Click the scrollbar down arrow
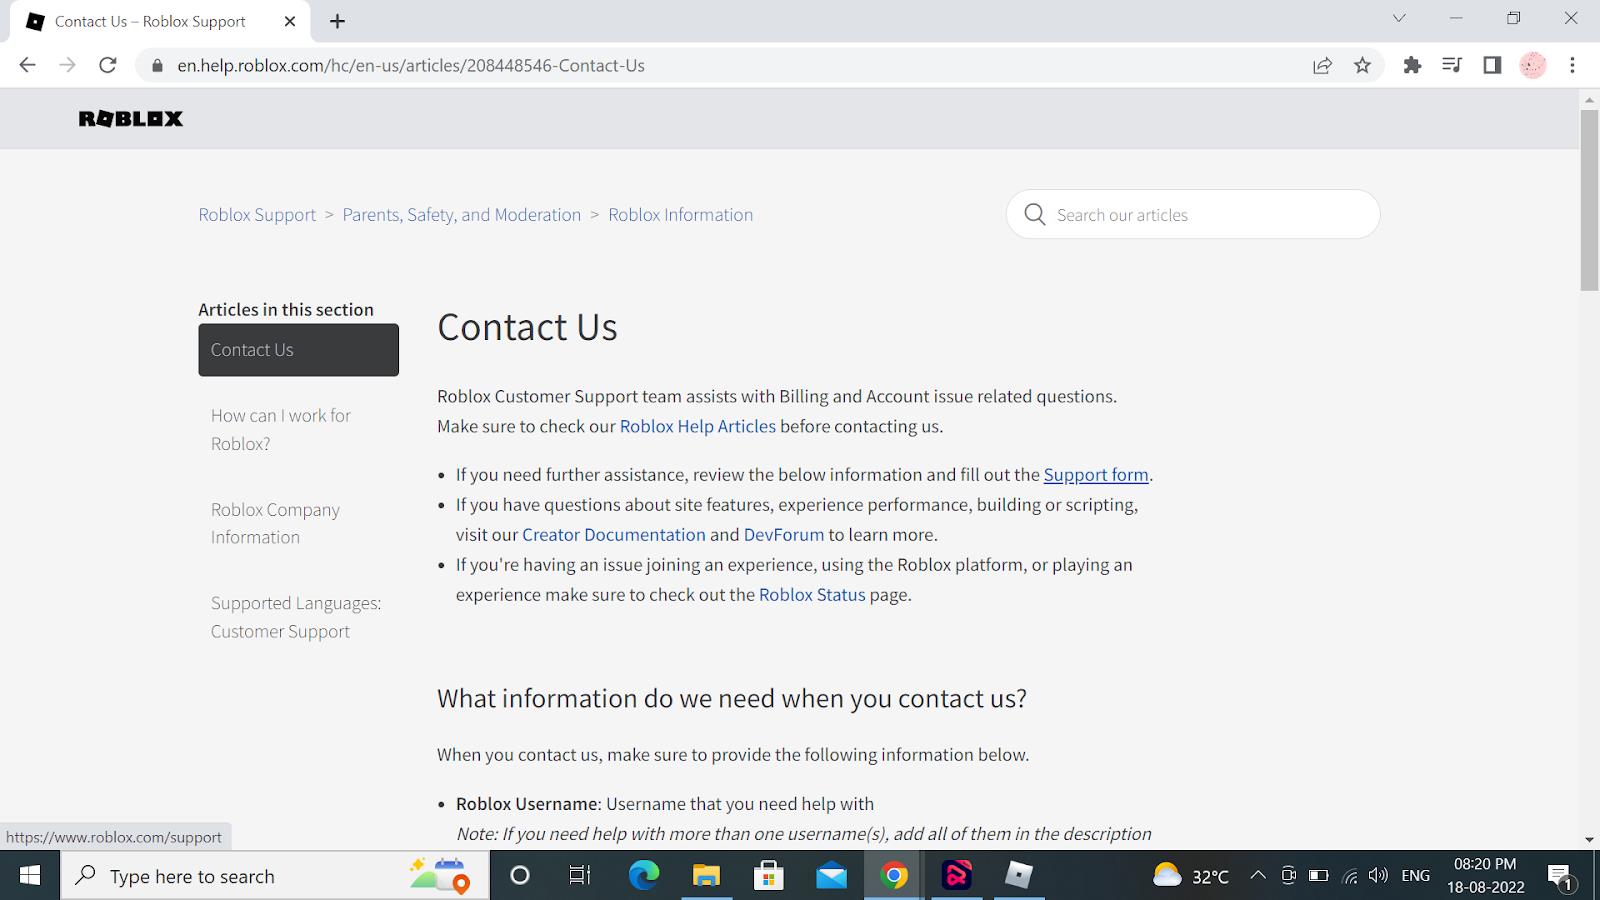 click(1589, 840)
